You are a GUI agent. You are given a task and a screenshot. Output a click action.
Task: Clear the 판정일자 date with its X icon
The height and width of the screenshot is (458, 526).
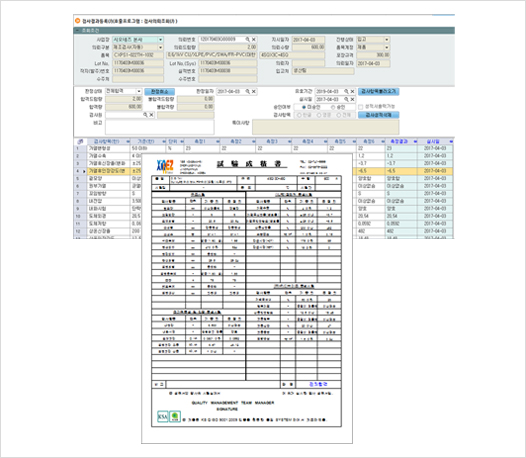point(254,92)
